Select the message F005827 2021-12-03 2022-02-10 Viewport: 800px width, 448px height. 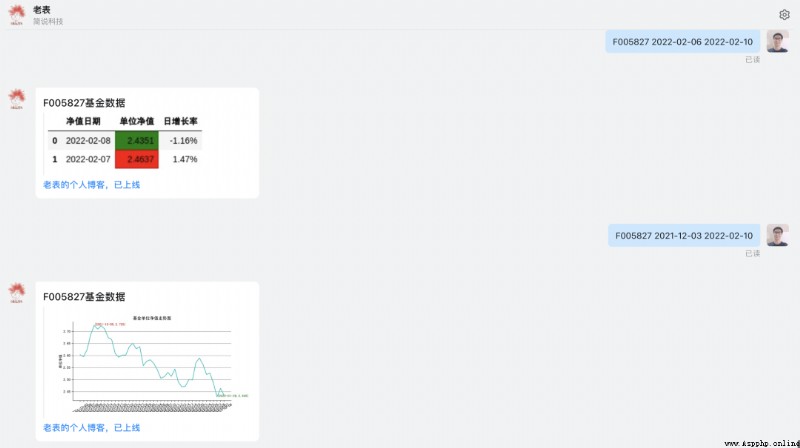click(x=684, y=236)
